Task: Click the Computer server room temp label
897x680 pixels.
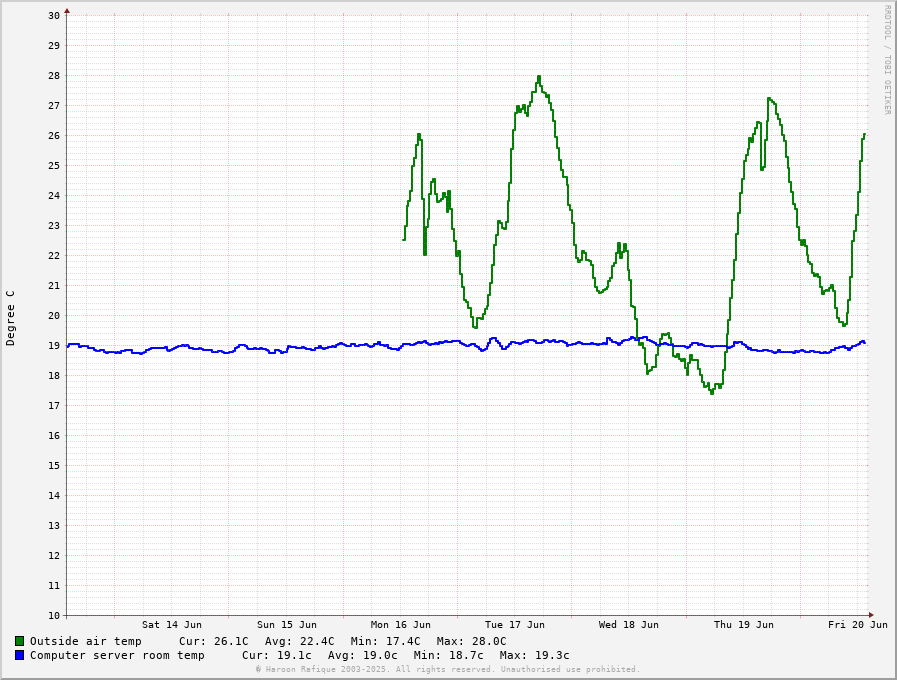Action: (117, 655)
